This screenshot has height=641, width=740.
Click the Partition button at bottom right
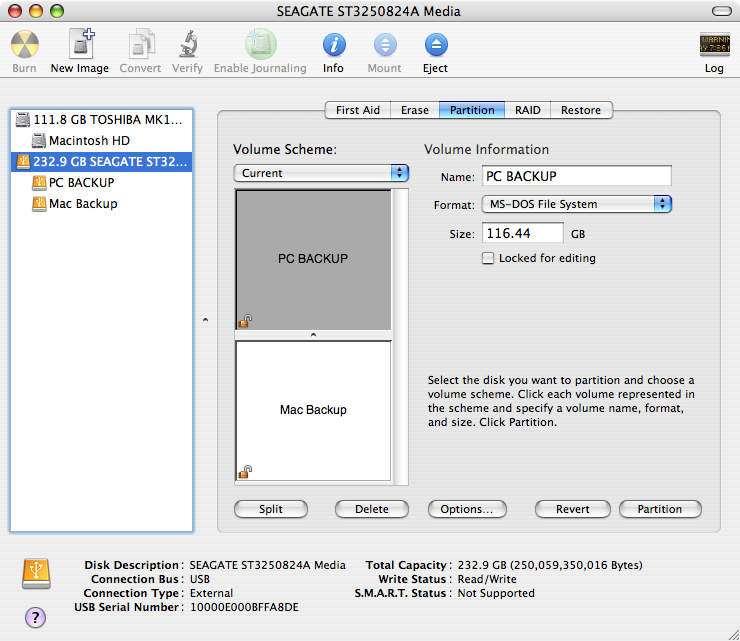click(x=660, y=509)
